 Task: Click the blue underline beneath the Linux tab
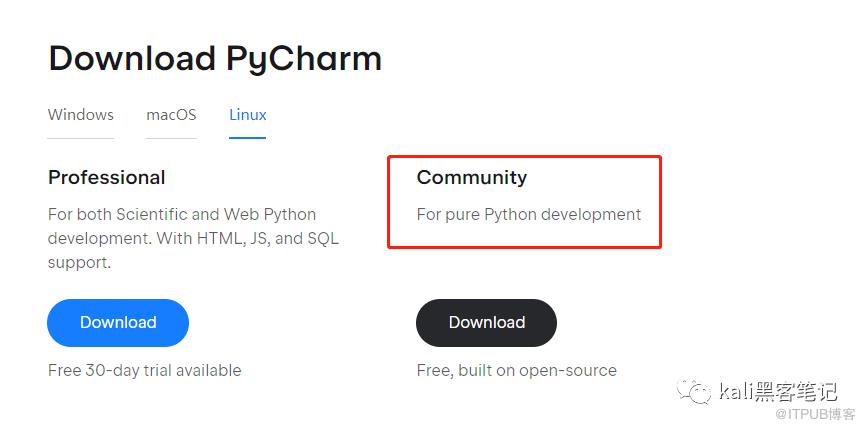coord(248,137)
